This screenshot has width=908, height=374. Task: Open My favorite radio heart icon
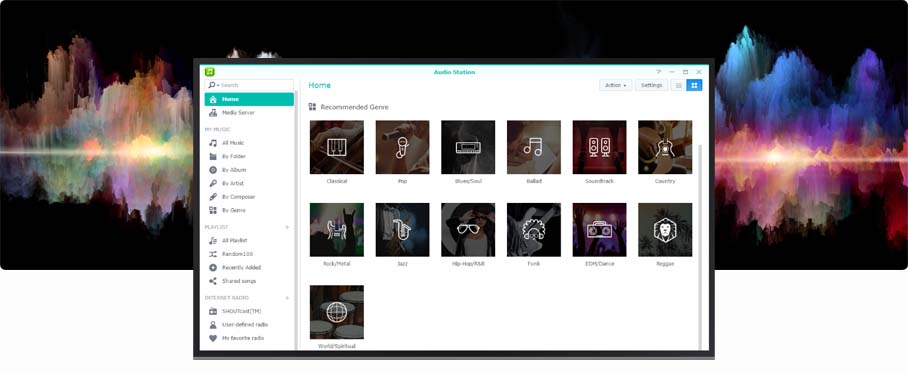point(213,338)
